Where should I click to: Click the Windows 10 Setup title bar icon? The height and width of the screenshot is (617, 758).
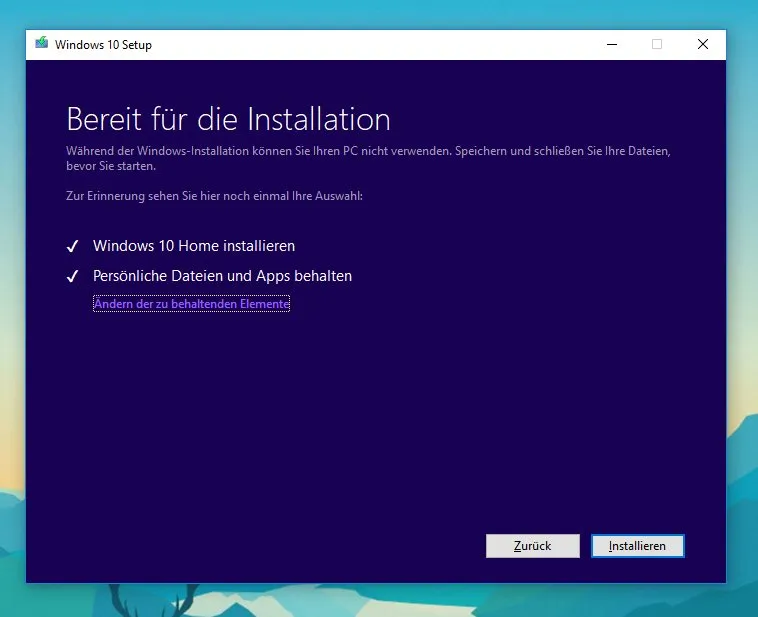42,44
